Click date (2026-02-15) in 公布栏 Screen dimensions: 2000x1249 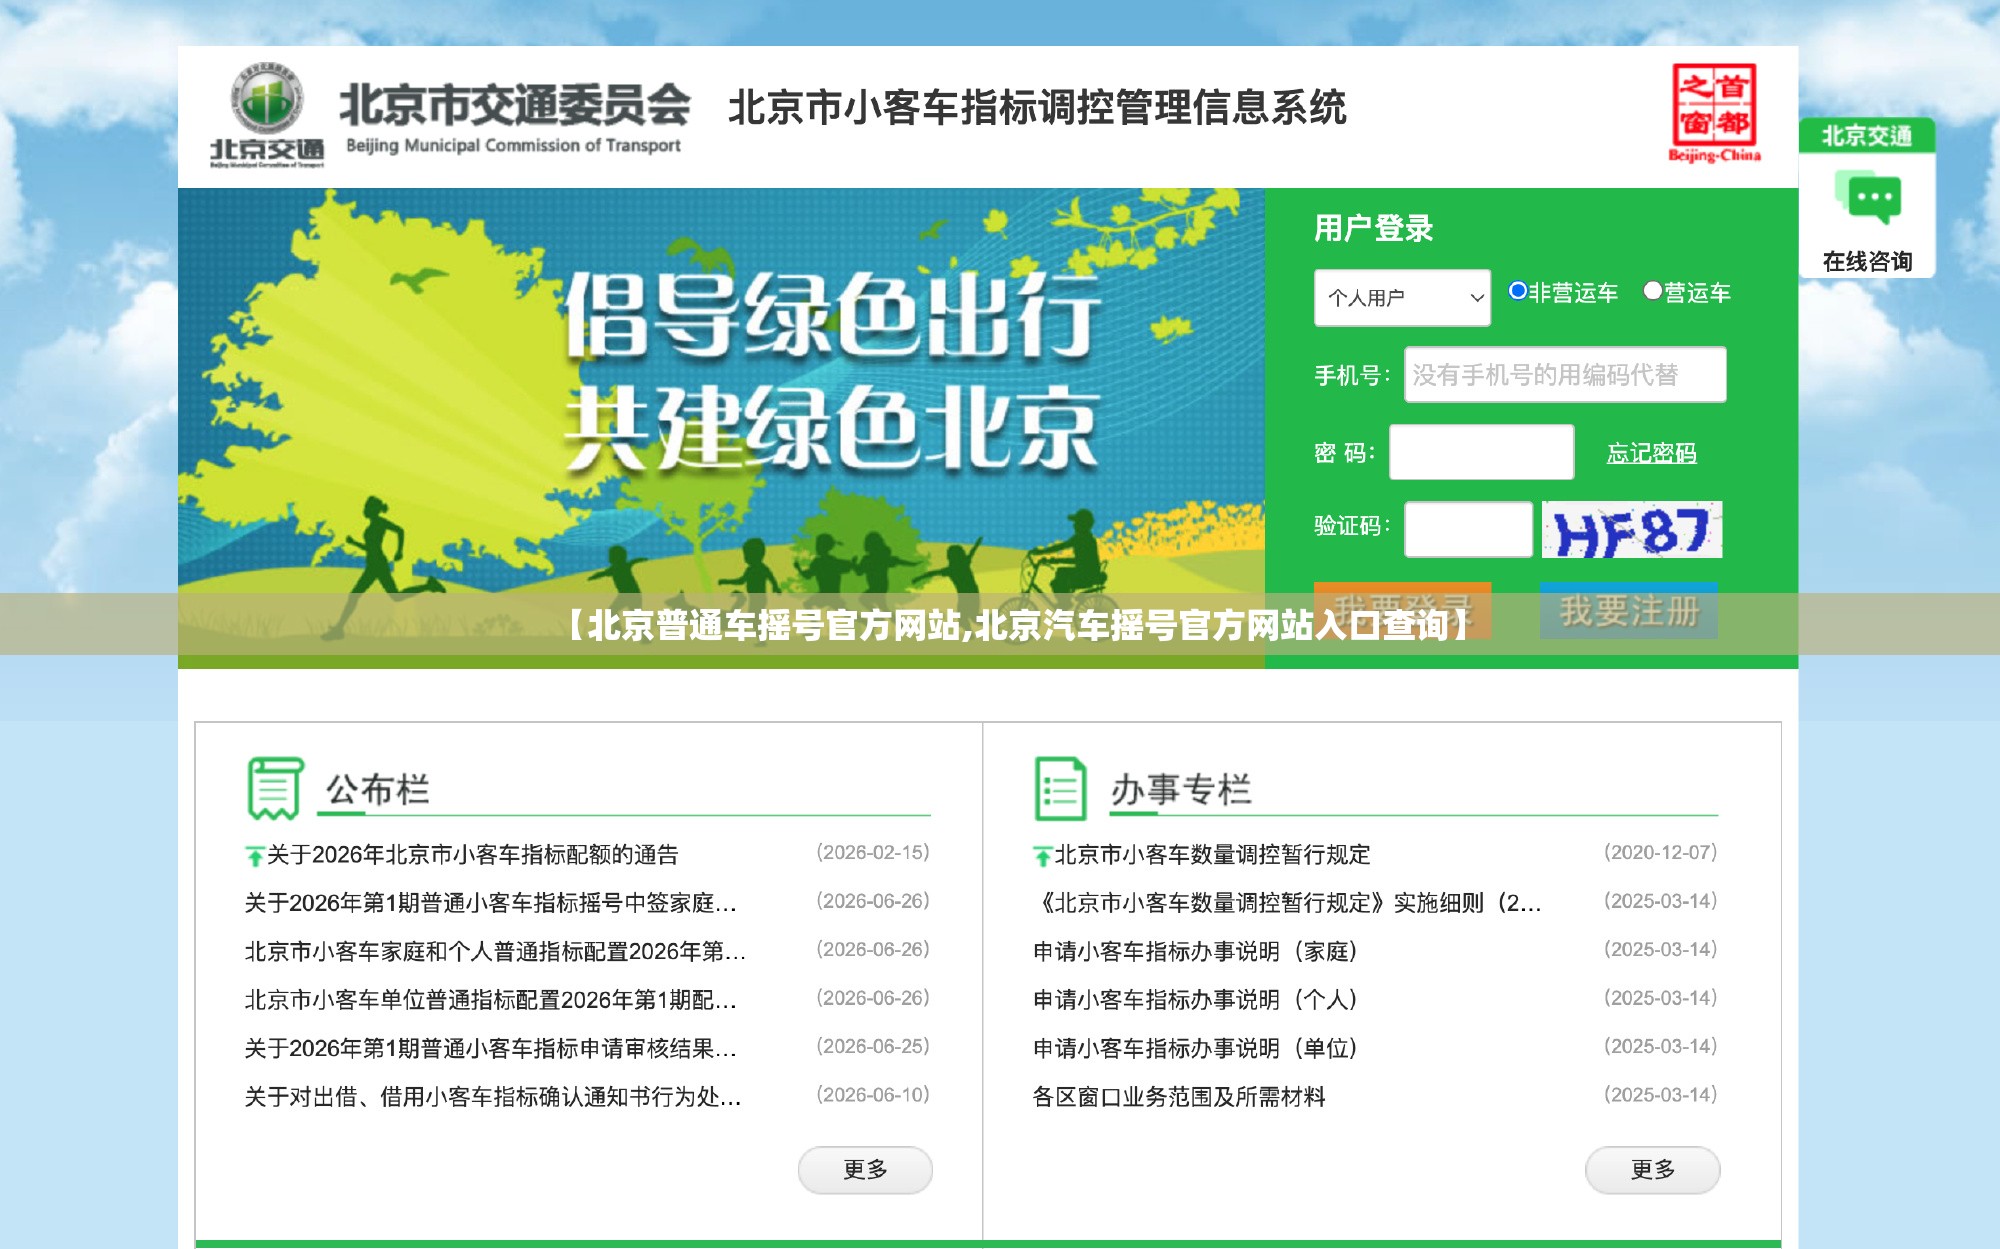click(x=873, y=852)
